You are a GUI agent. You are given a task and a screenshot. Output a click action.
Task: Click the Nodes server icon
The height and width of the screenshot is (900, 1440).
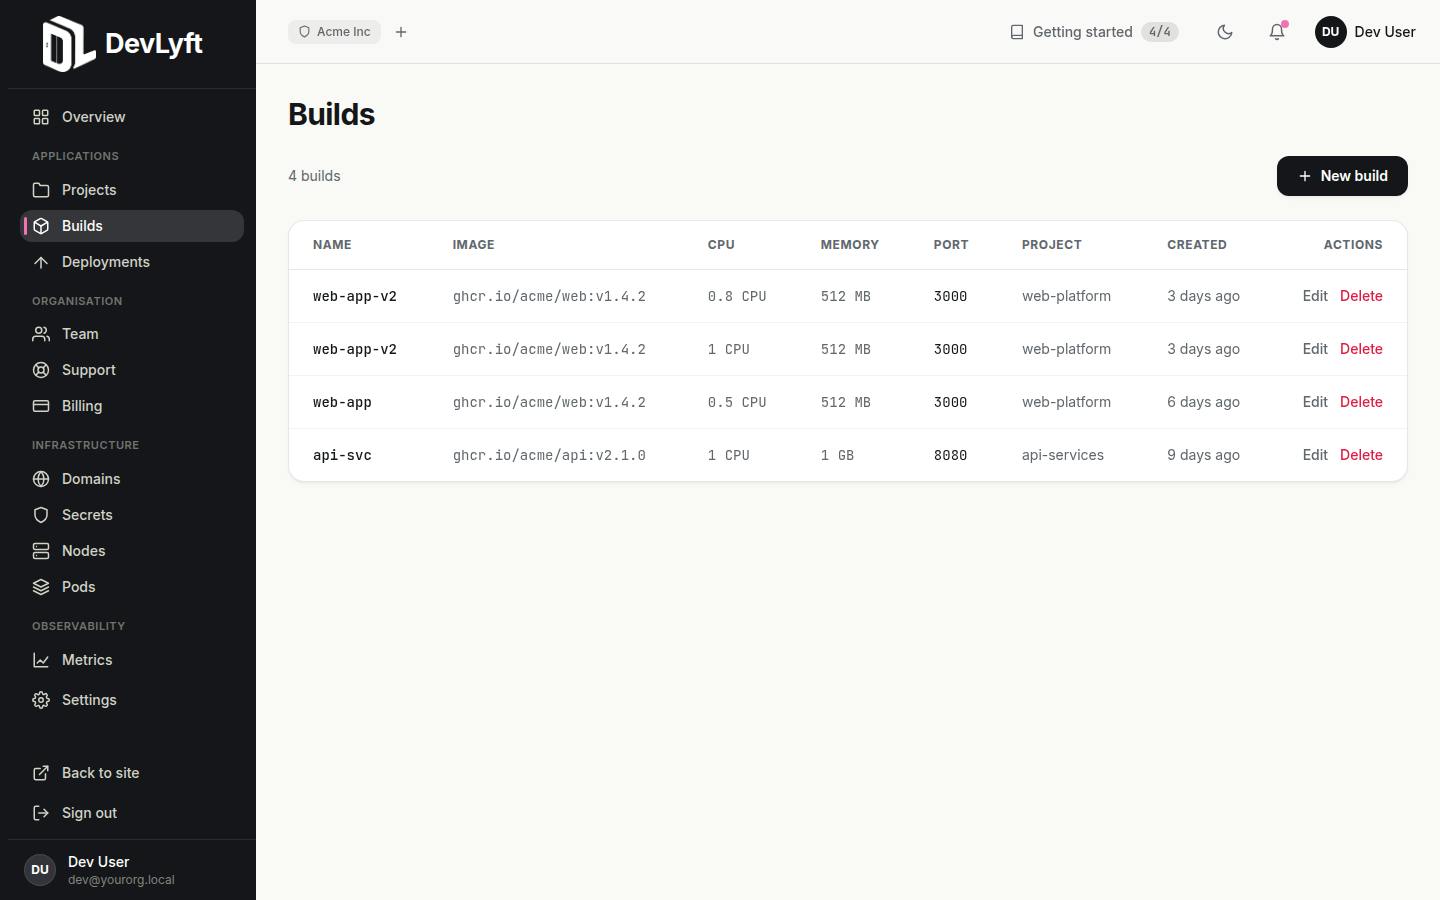tap(41, 551)
